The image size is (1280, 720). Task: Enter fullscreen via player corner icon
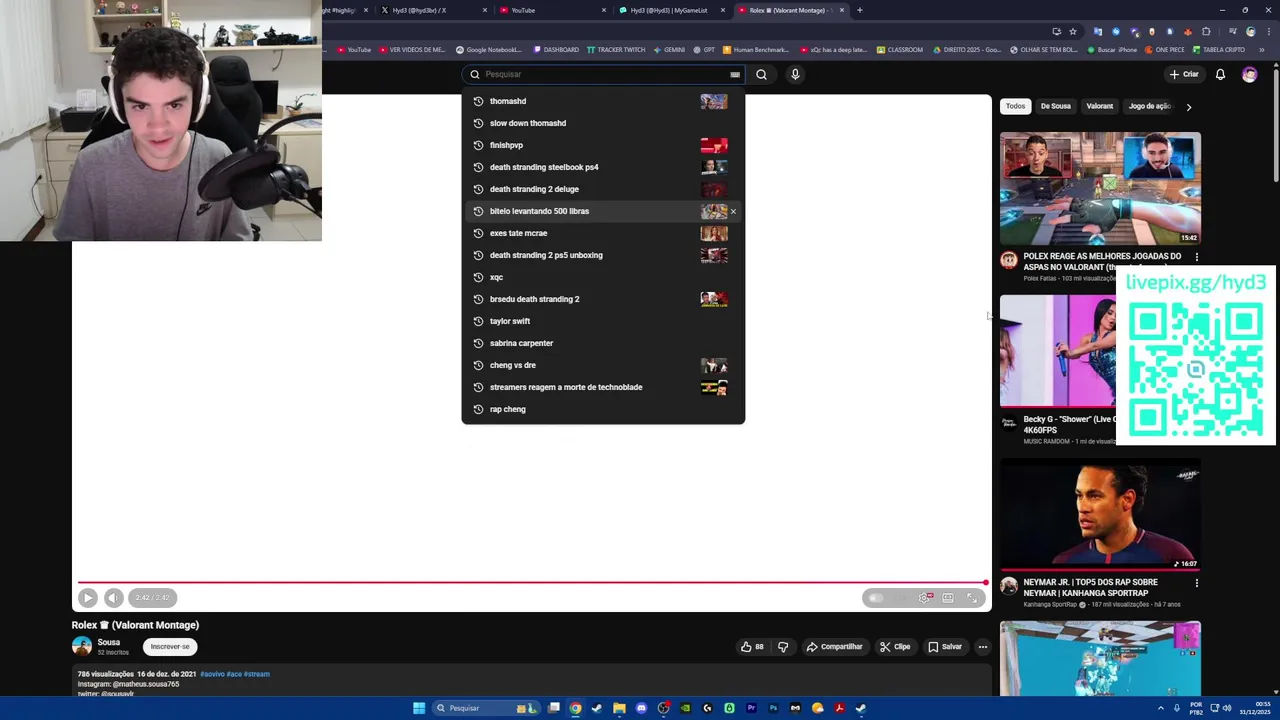(x=972, y=598)
